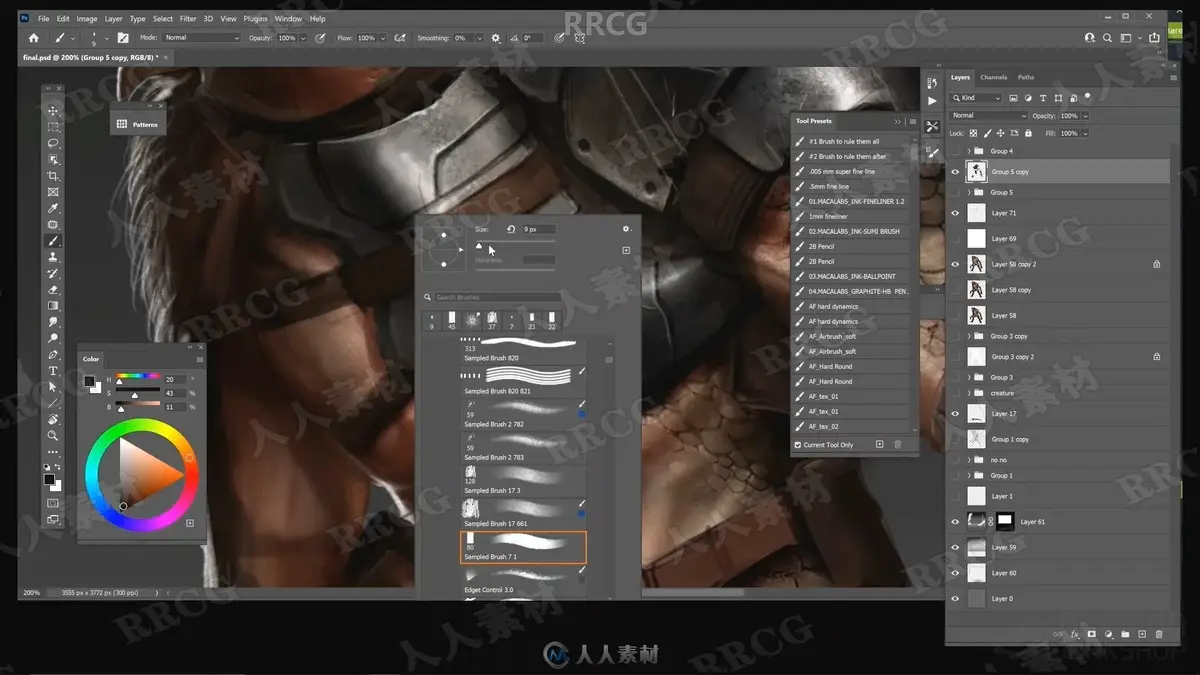Choose the MACALABS INK-BALLPOINT preset
This screenshot has height=675, width=1200.
pos(852,276)
